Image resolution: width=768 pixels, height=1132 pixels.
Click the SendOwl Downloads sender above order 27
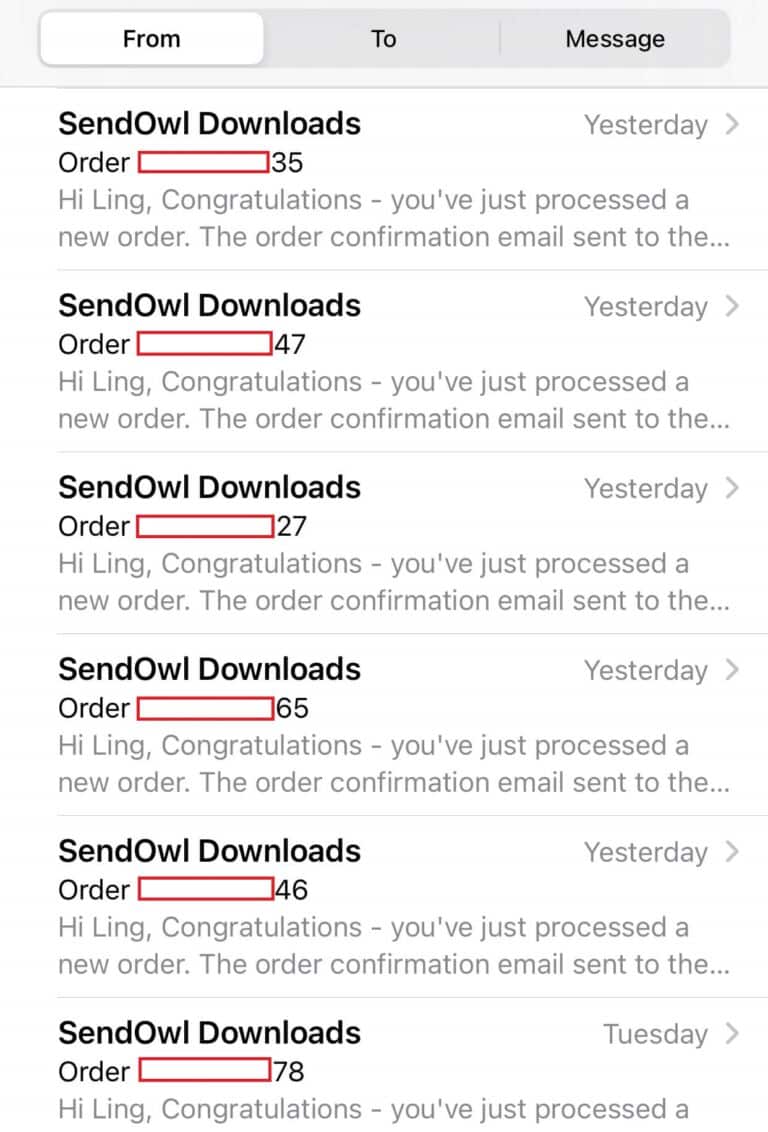tap(209, 487)
